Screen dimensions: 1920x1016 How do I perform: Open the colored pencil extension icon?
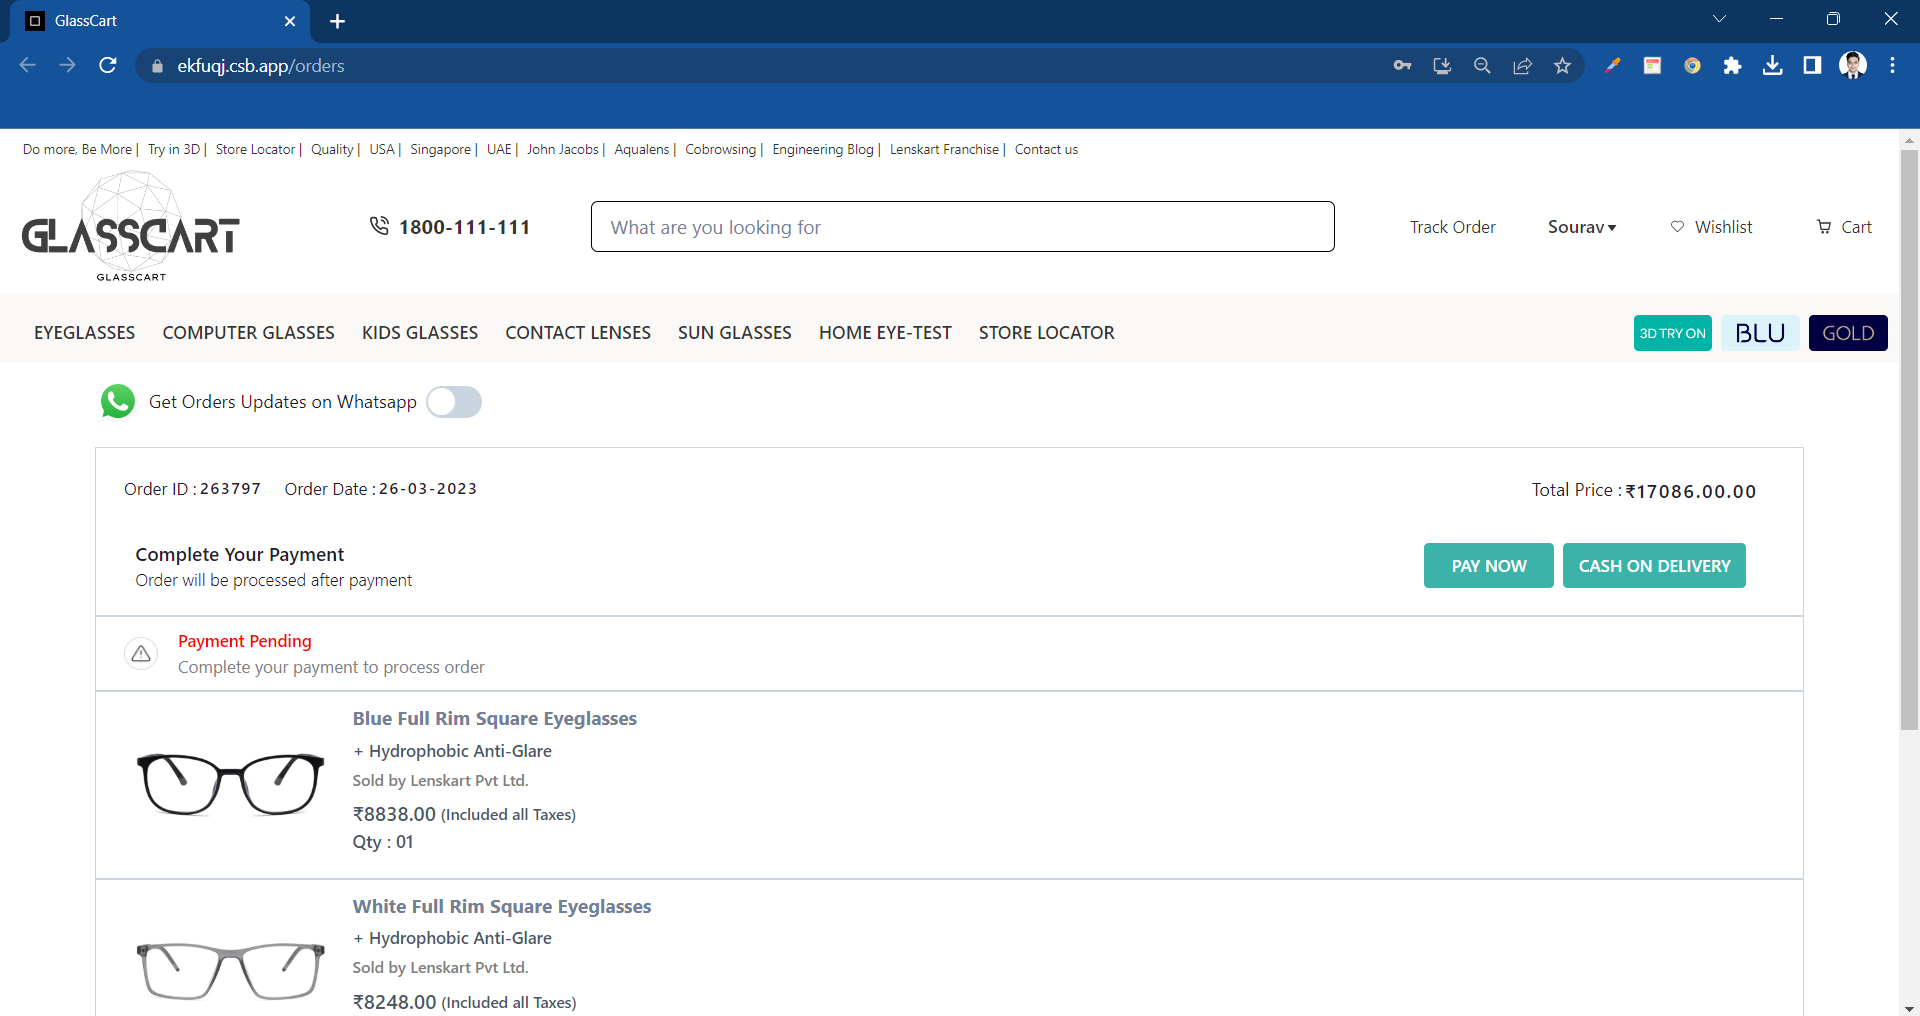[1612, 66]
